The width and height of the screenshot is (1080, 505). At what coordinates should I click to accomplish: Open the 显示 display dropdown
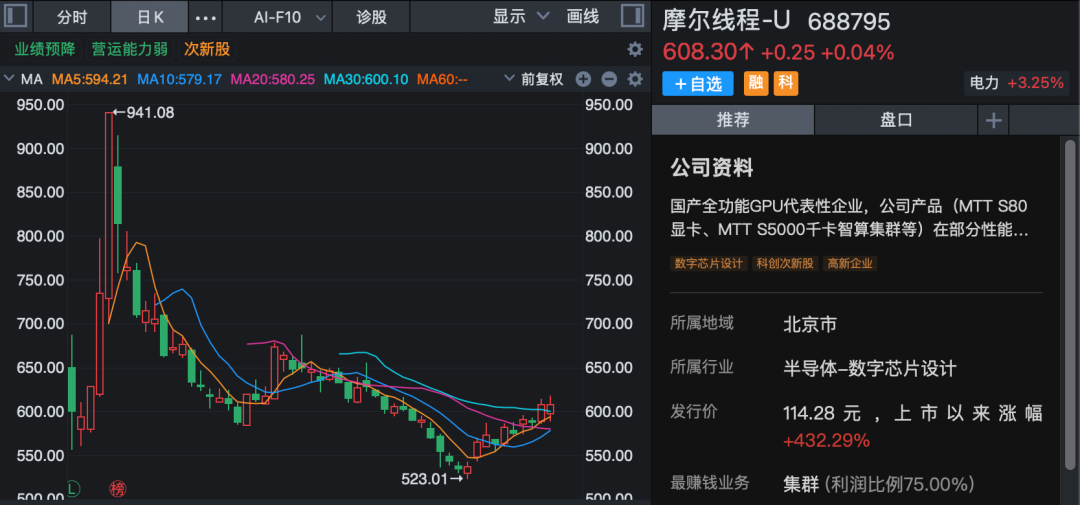521,17
